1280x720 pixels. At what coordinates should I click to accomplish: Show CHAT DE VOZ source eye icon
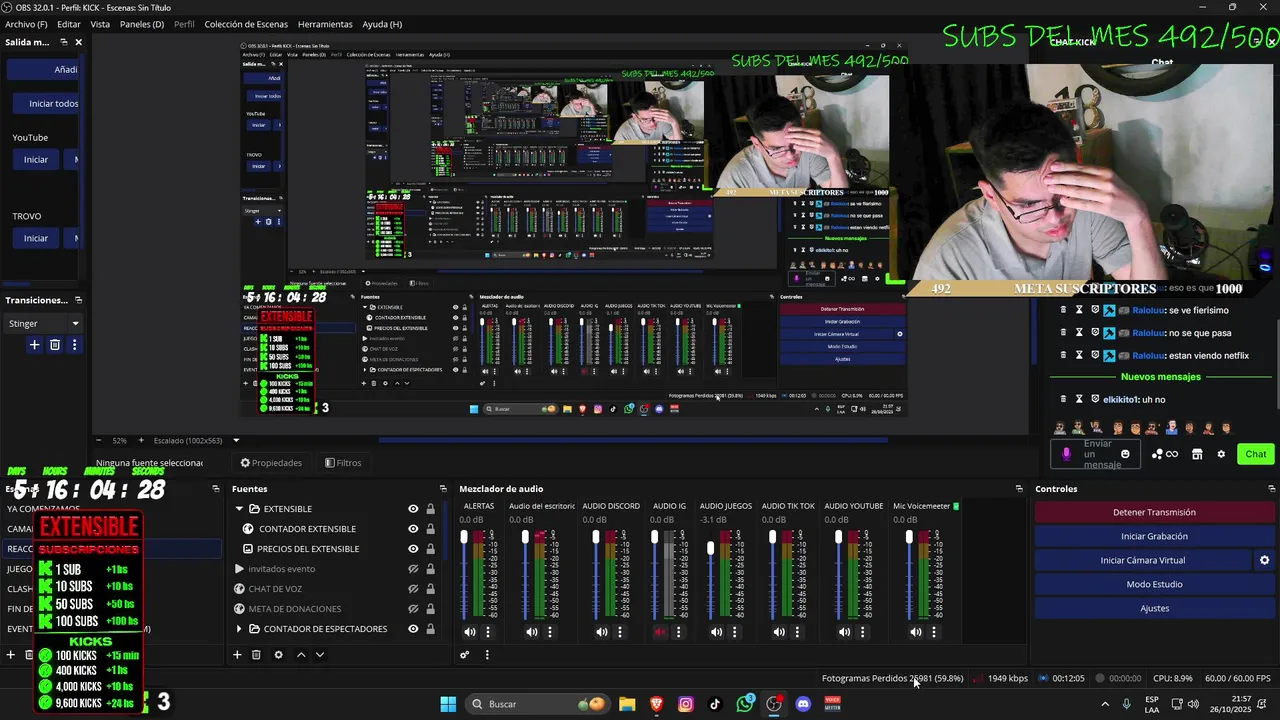(x=413, y=589)
